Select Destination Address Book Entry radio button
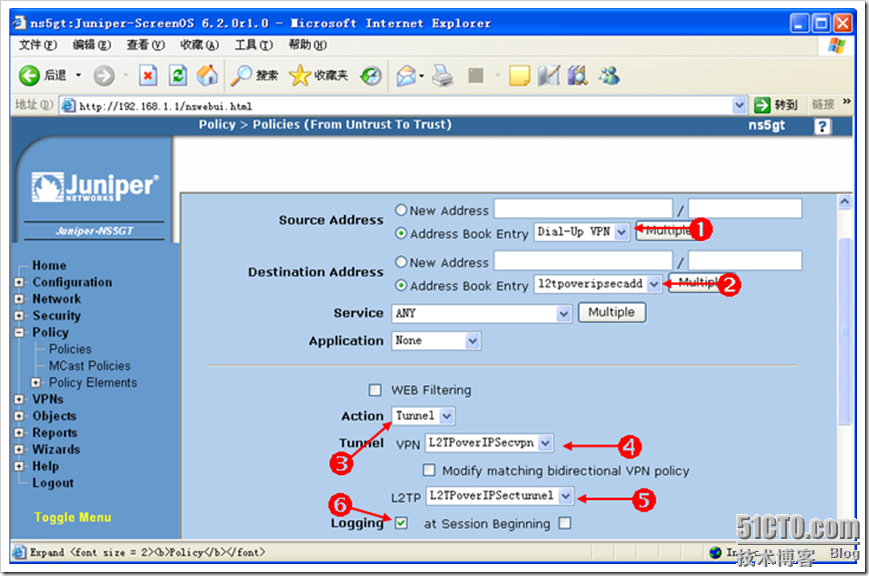The height and width of the screenshot is (576, 869). tap(401, 286)
